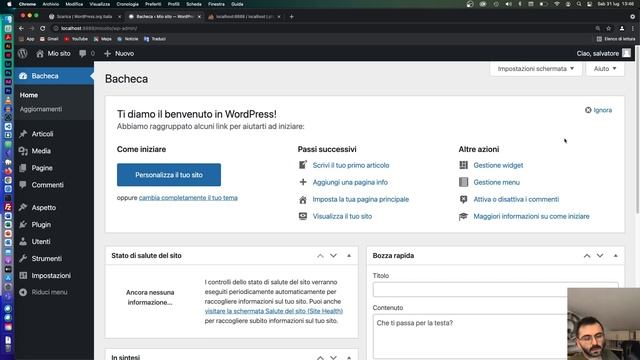
Task: Click Scrivi il tuo primo articolo
Action: (x=351, y=165)
